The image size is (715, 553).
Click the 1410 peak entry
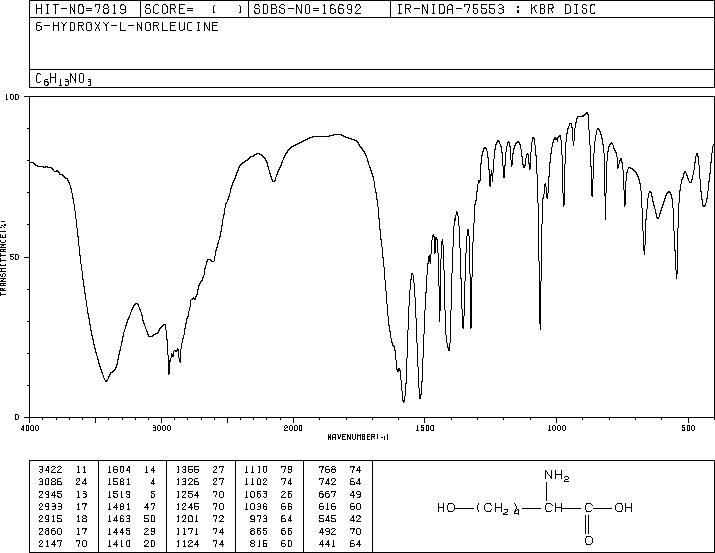(119, 543)
